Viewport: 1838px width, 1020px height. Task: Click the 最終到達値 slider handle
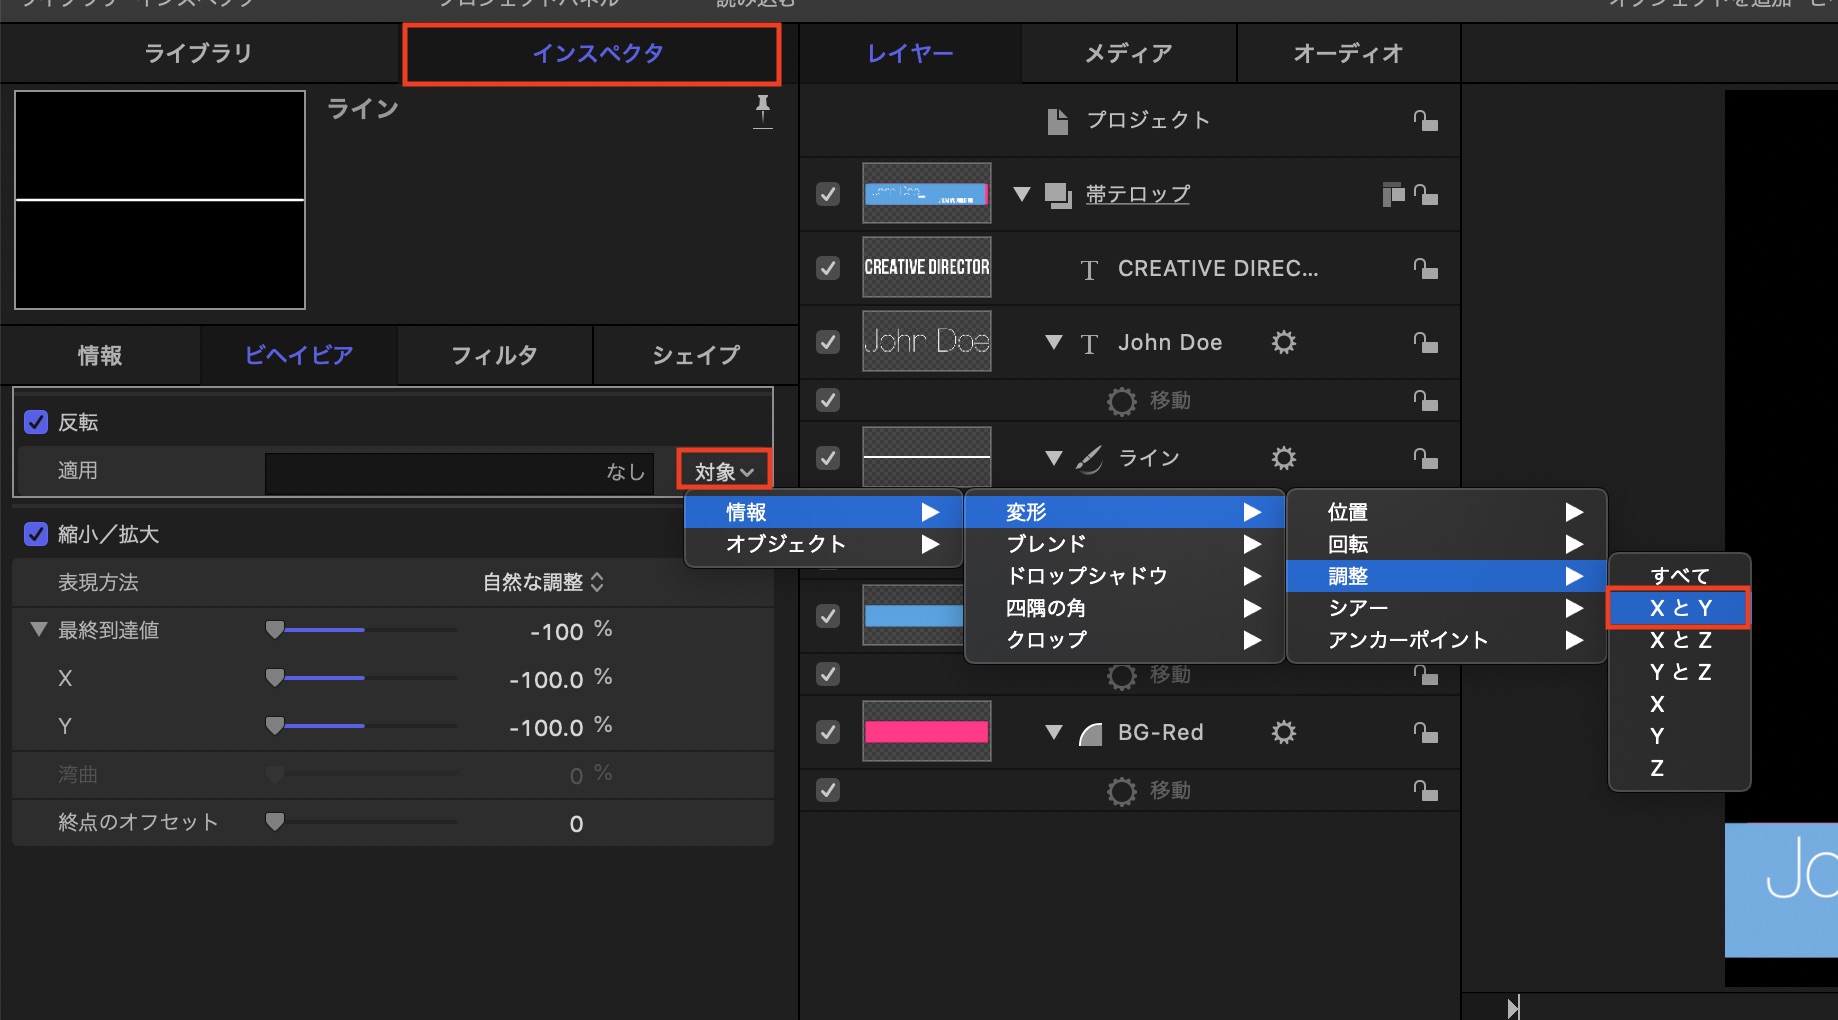(275, 630)
